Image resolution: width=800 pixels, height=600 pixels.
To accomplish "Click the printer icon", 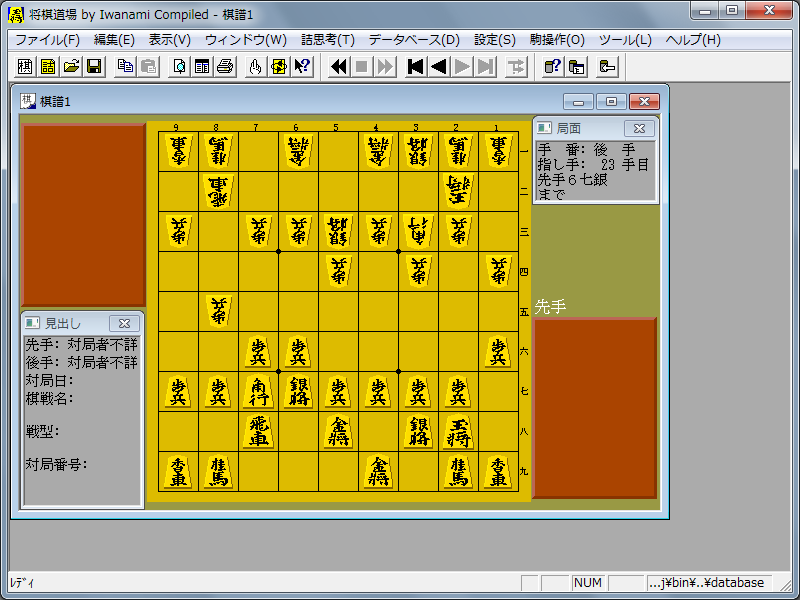I will tap(225, 67).
